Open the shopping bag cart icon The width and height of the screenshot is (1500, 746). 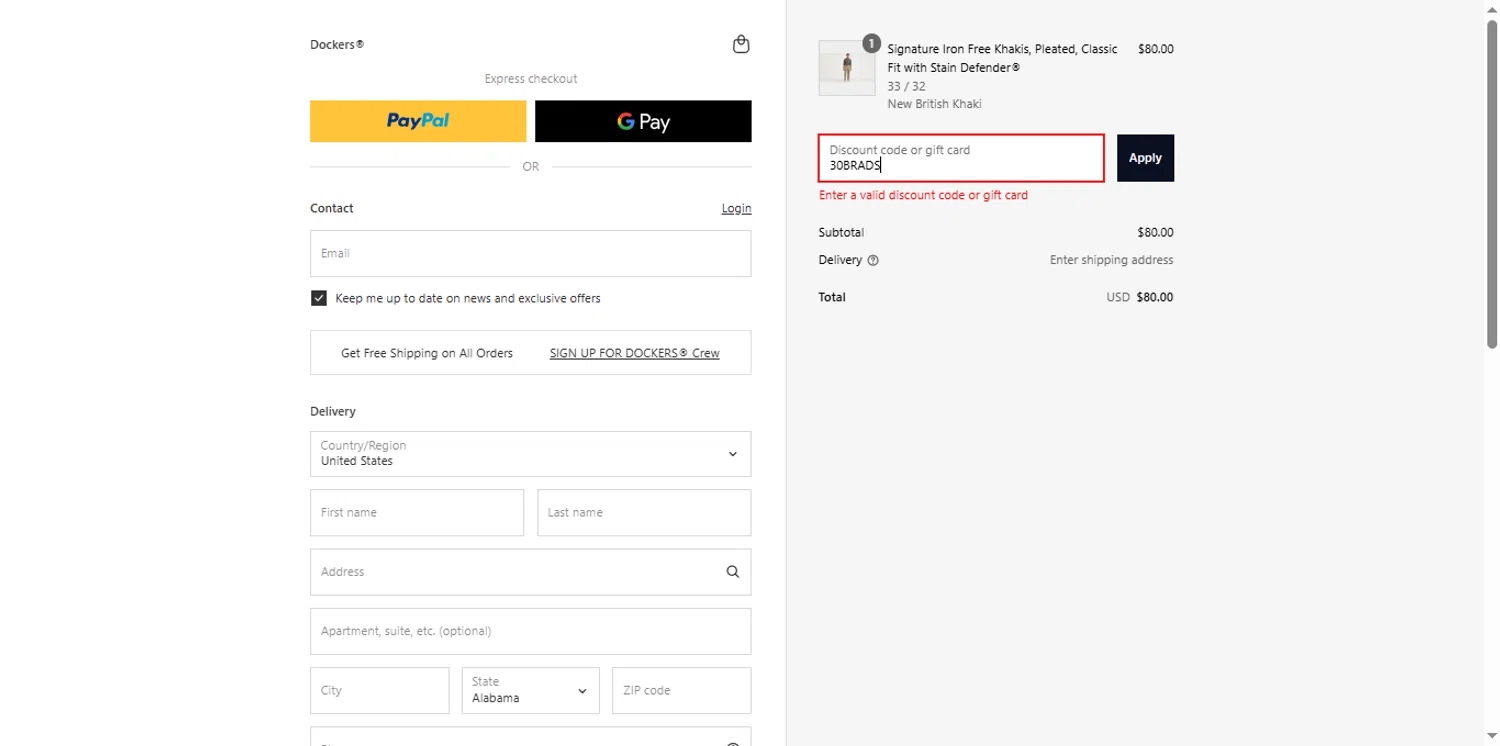point(741,44)
